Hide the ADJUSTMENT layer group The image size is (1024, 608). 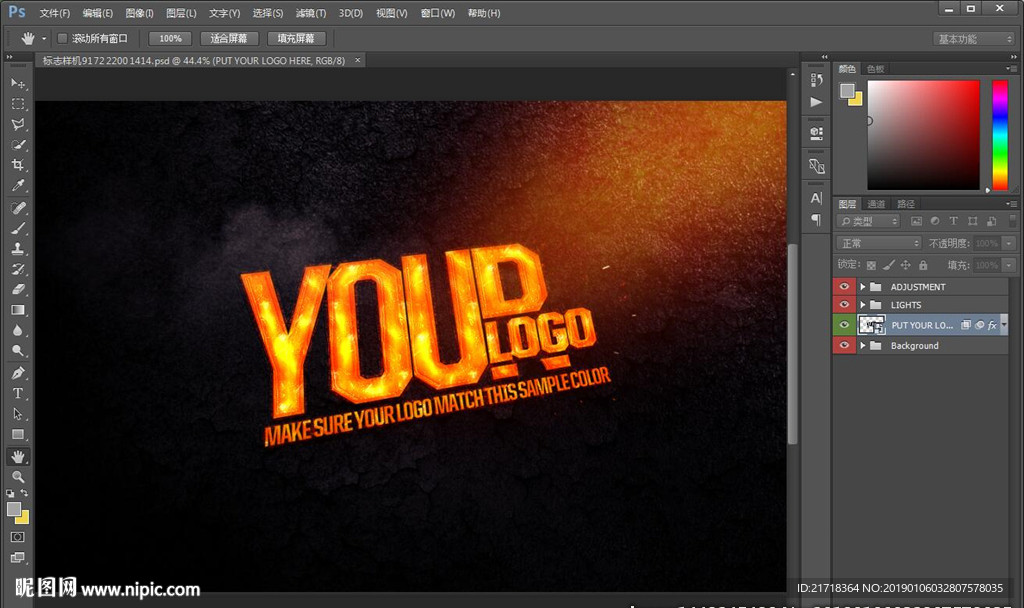tap(844, 287)
